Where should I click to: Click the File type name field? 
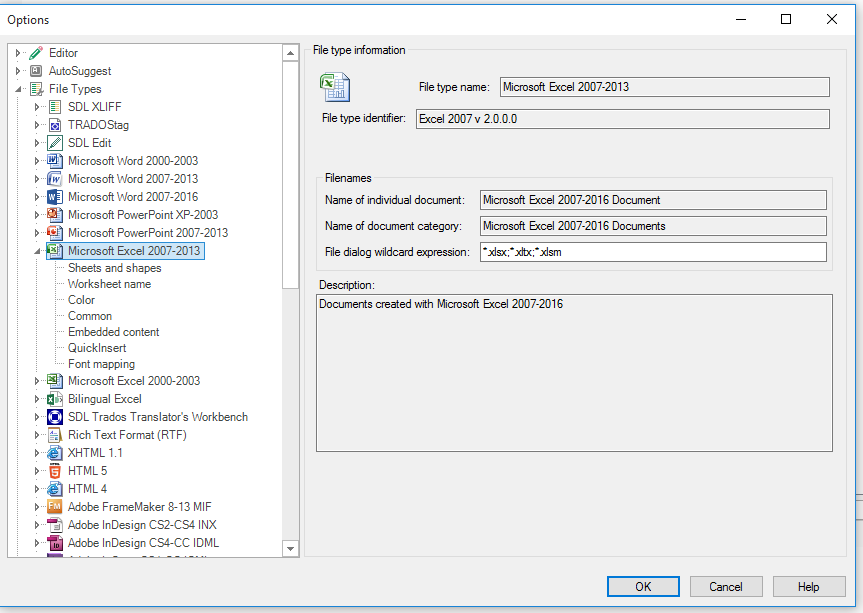pyautogui.click(x=665, y=87)
